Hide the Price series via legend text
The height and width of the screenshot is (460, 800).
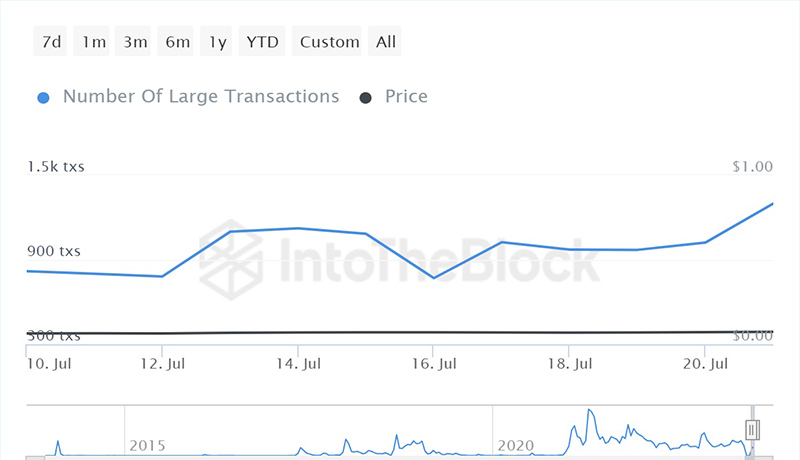coord(406,97)
